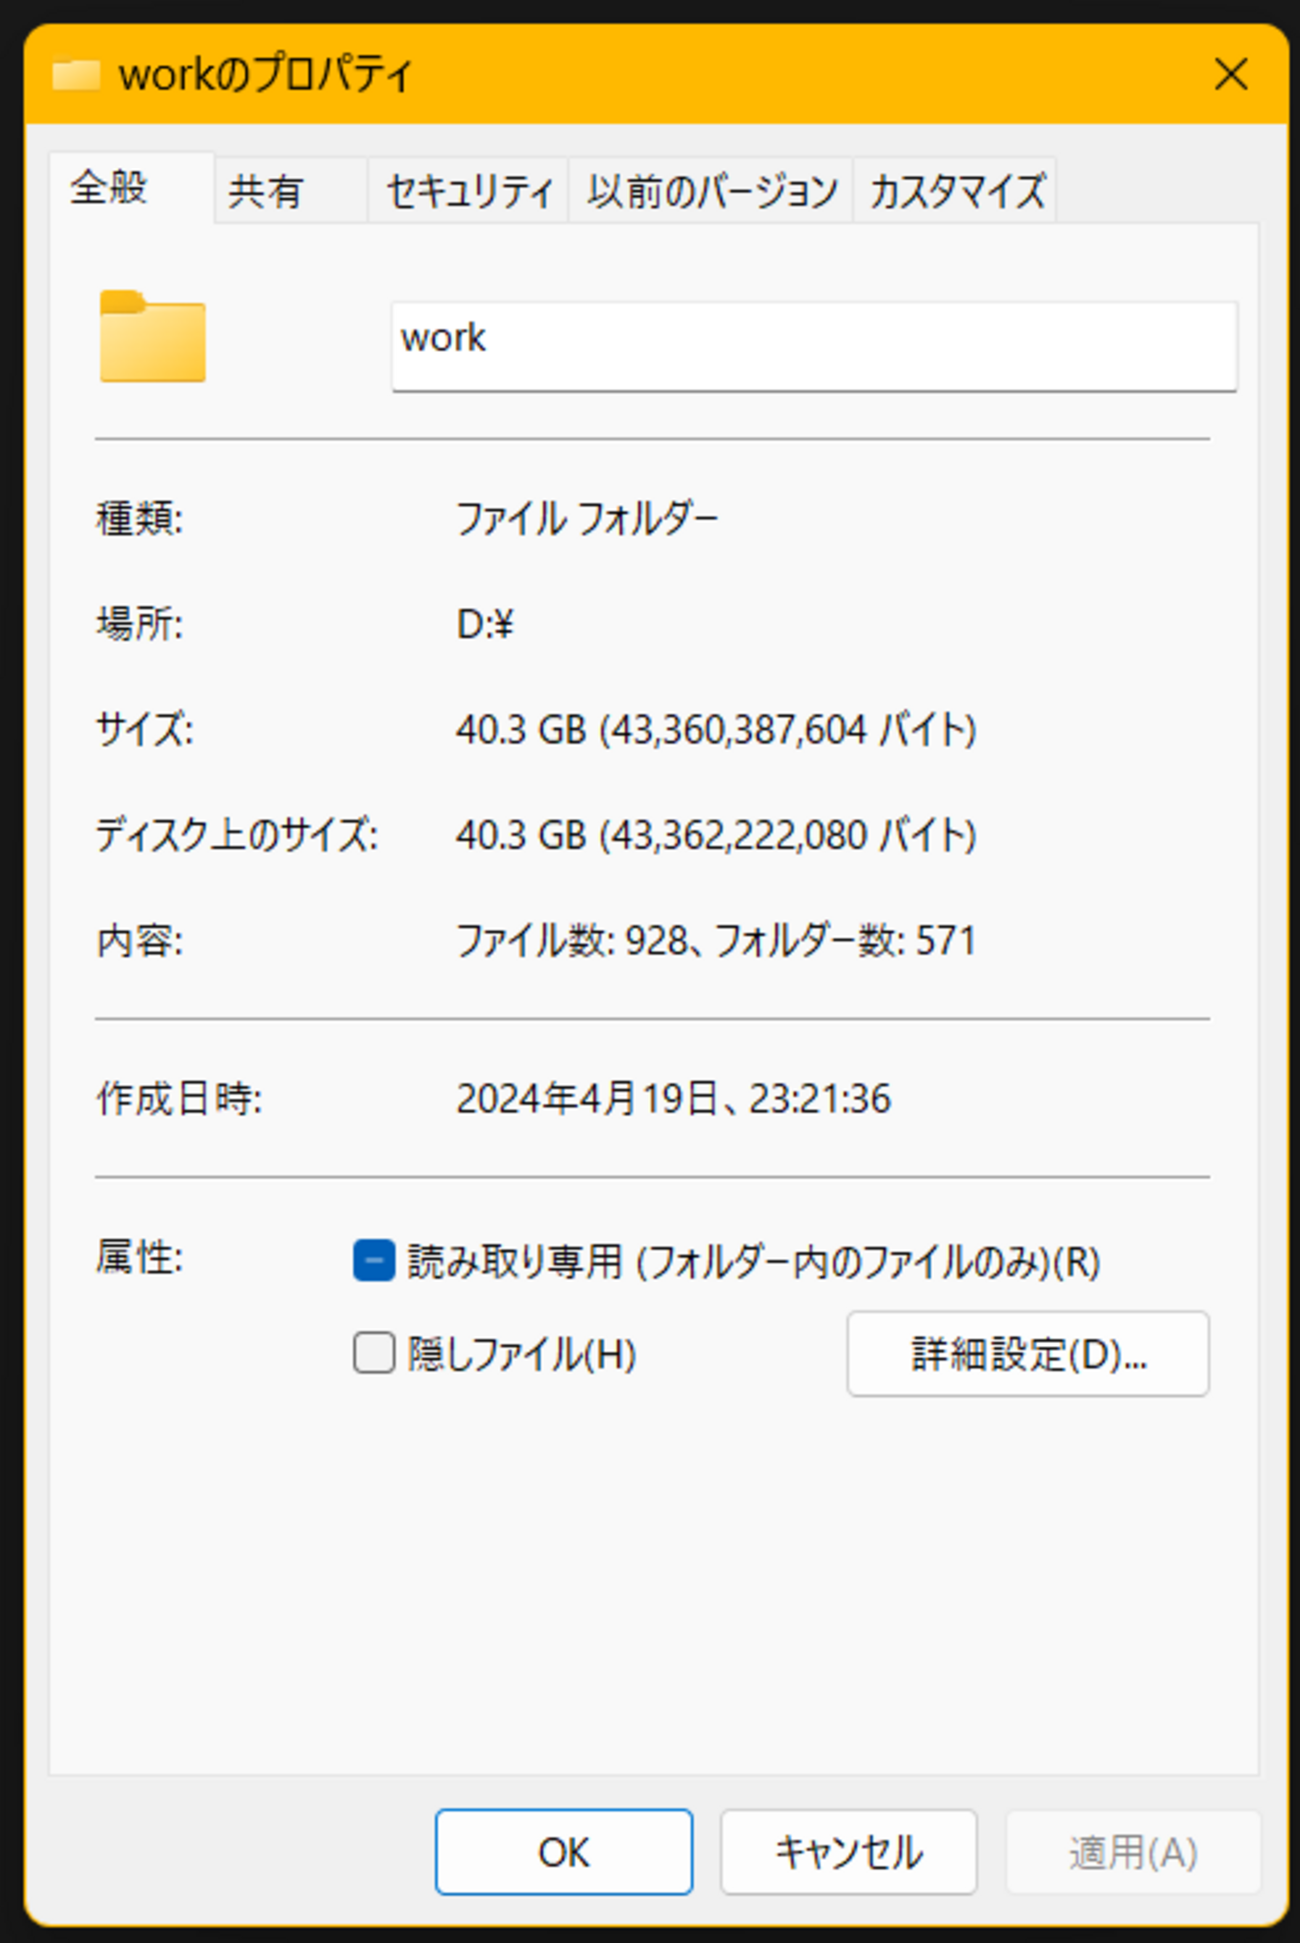Open the セキュリティ tab
1300x1943 pixels.
tap(469, 191)
